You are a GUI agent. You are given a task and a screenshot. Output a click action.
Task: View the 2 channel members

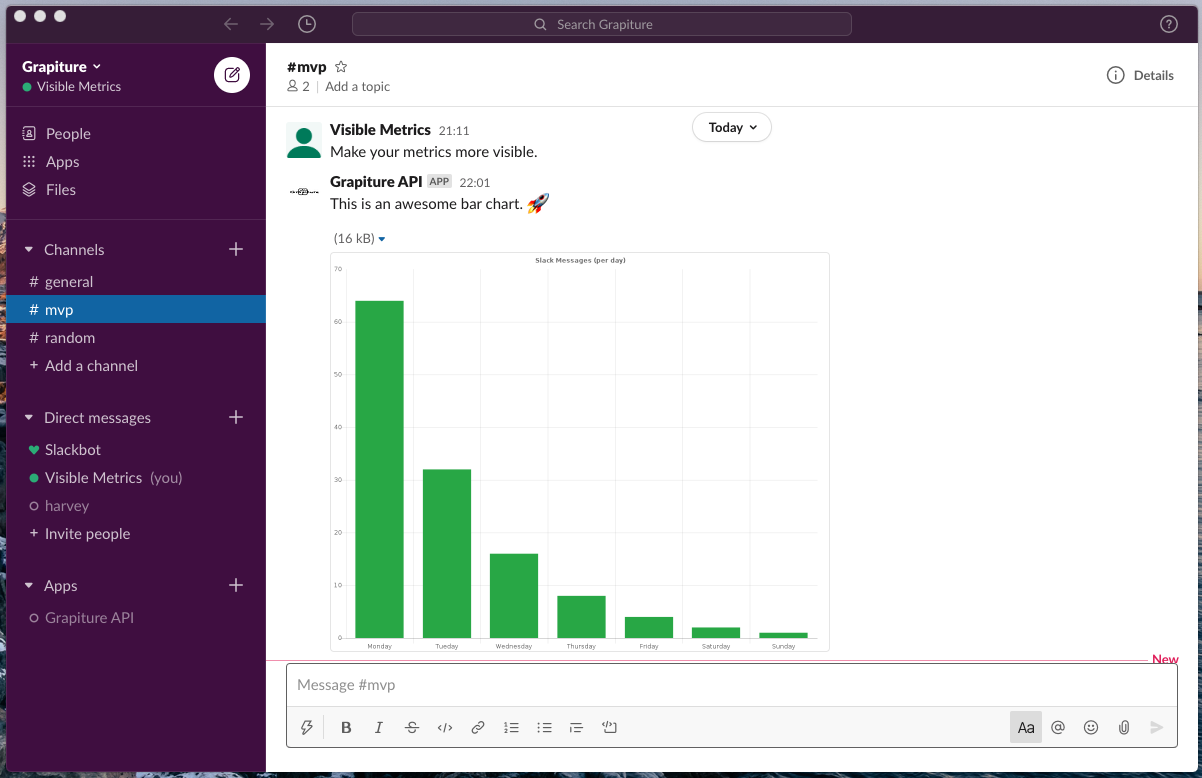[298, 86]
